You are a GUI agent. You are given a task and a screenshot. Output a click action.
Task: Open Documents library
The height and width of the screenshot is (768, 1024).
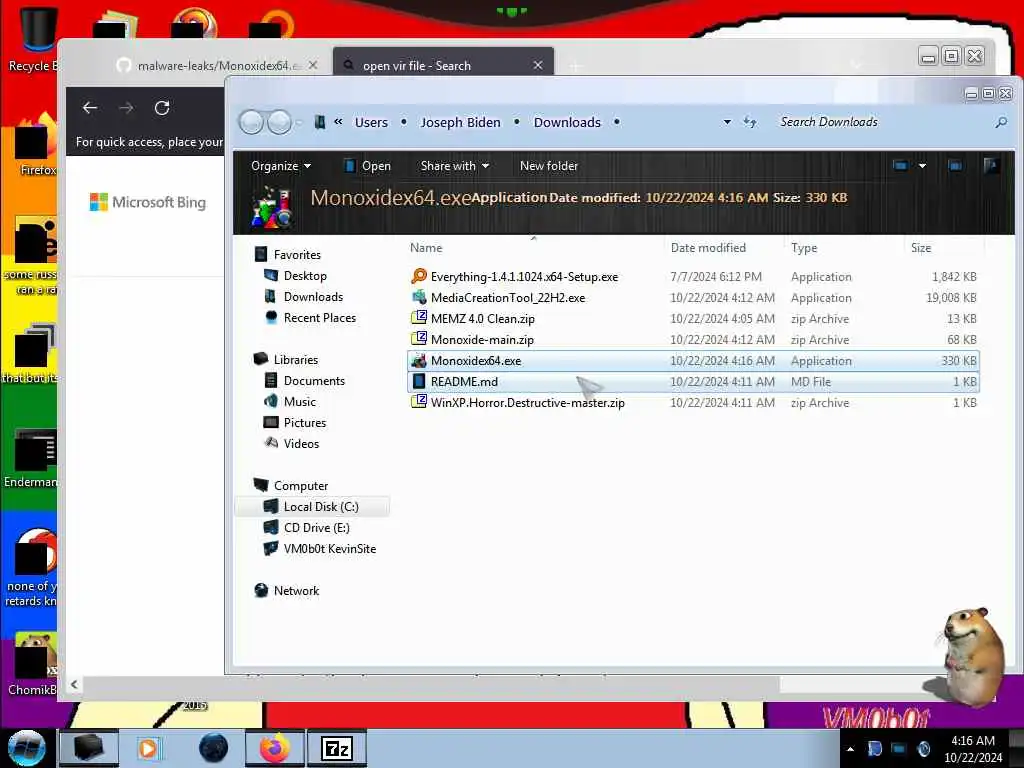[313, 381]
